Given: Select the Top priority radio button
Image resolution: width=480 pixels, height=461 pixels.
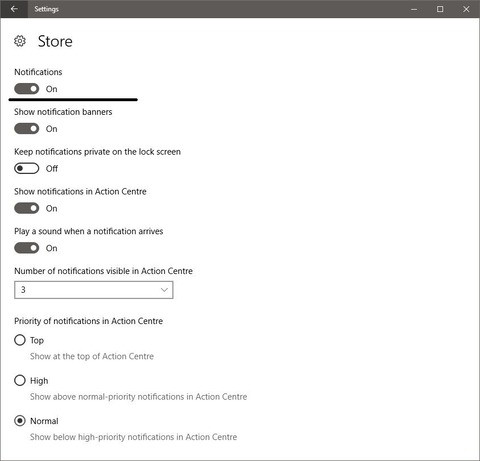Looking at the screenshot, I should click(20, 340).
